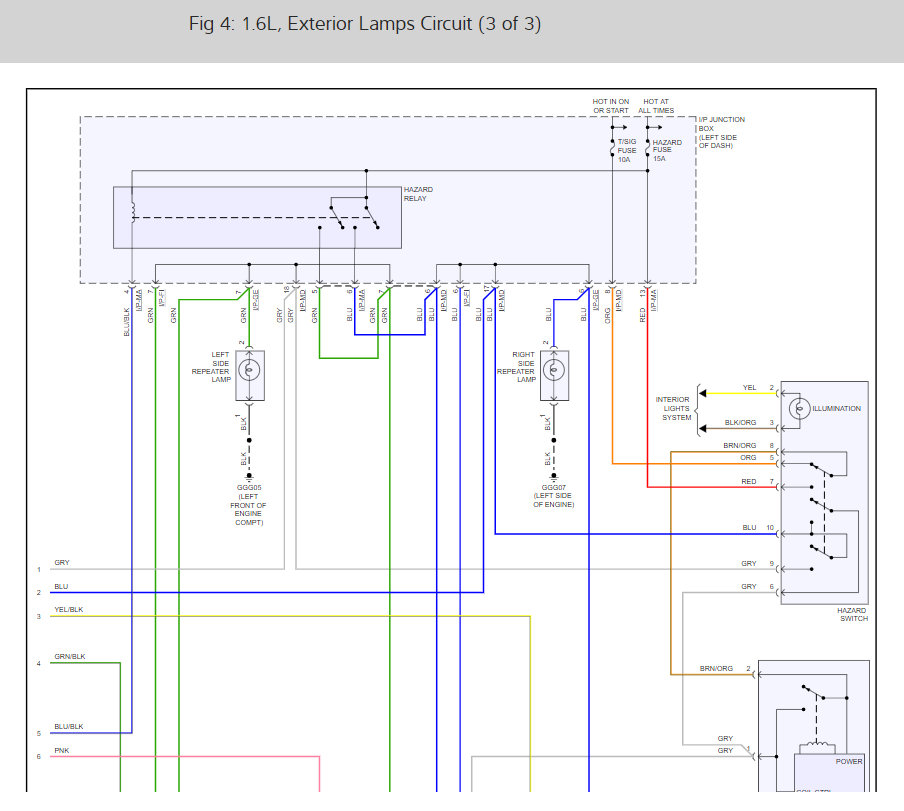The height and width of the screenshot is (811, 904).
Task: Click the 'INTERIOR LIGHTS SYSTEM' label
Action: 672,408
